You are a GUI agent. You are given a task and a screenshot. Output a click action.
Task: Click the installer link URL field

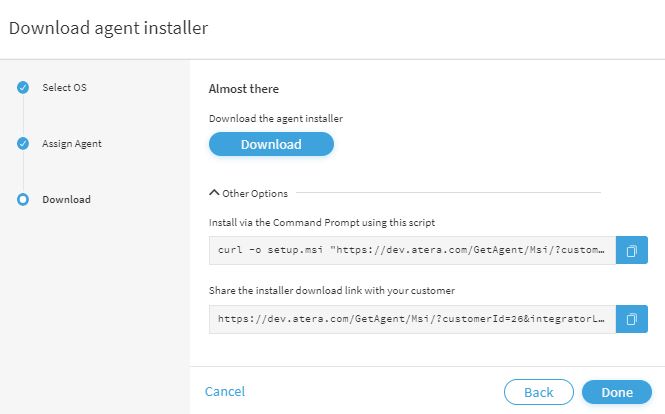[x=412, y=319]
